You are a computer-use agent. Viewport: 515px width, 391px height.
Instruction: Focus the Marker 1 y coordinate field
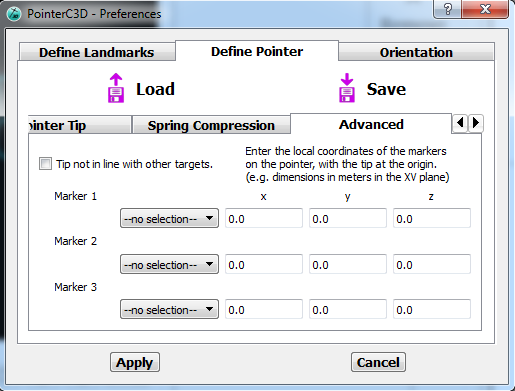tap(348, 218)
